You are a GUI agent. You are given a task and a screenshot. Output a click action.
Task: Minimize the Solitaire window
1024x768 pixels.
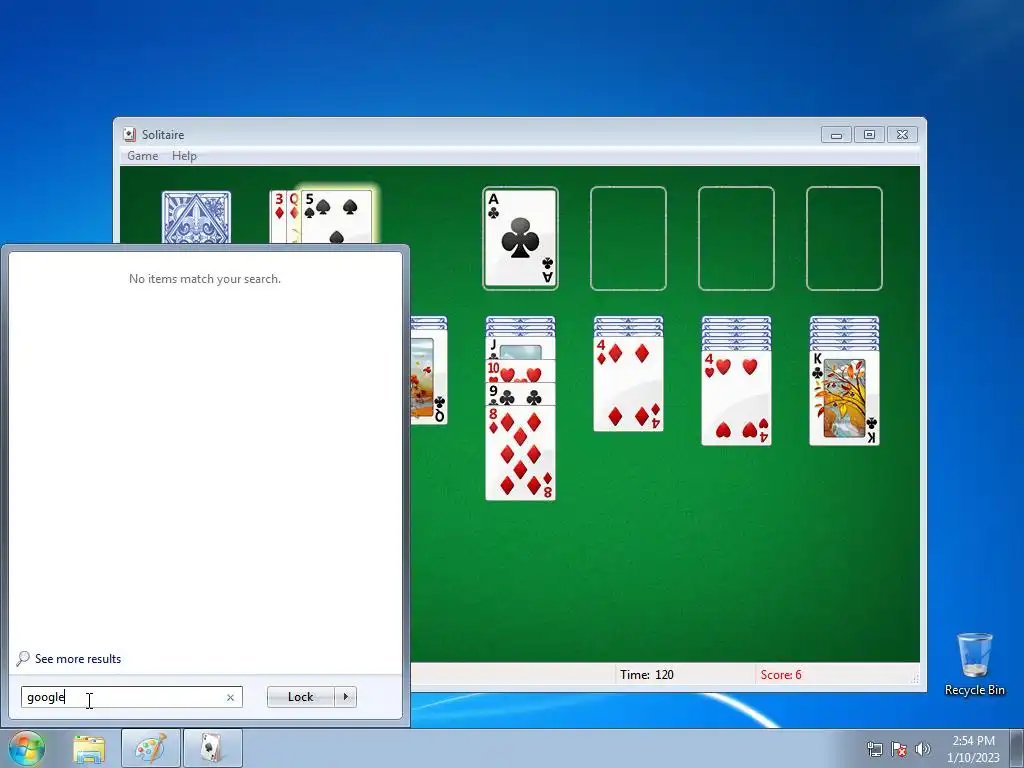(x=836, y=135)
